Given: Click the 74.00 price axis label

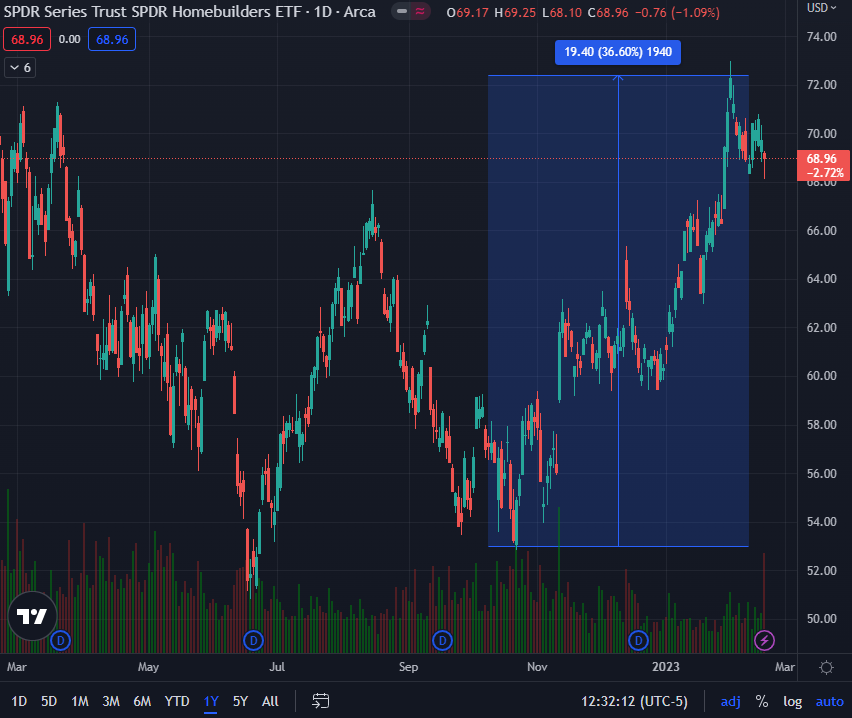Looking at the screenshot, I should pyautogui.click(x=822, y=37).
